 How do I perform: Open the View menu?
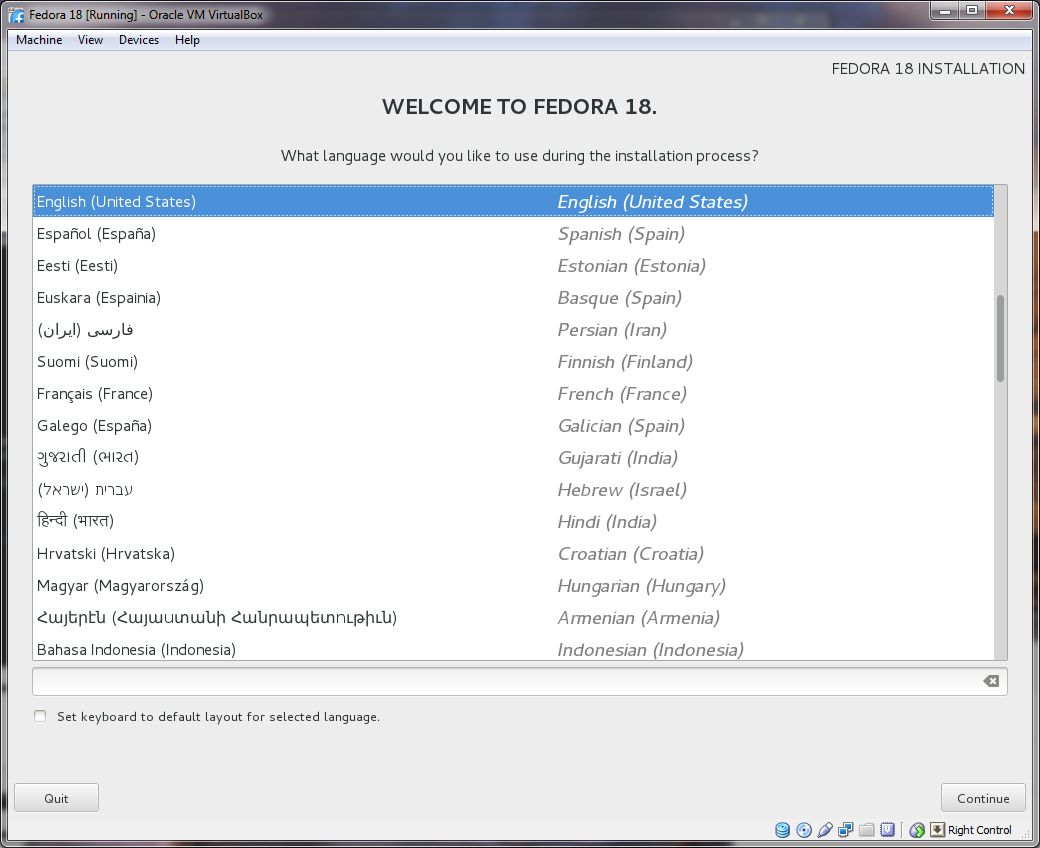90,40
